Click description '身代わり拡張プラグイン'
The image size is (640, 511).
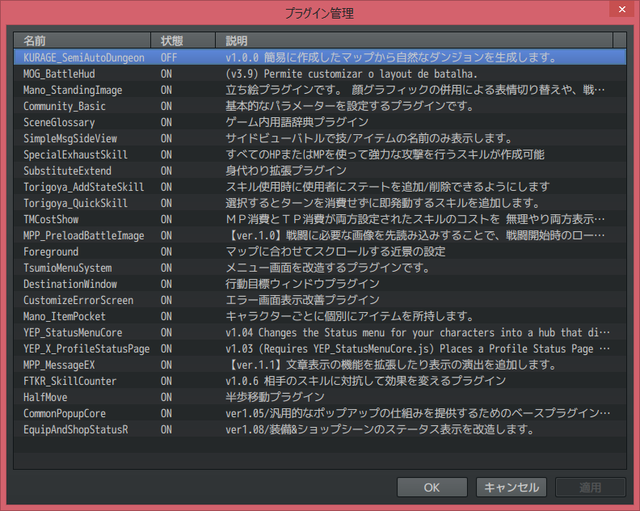(286, 171)
